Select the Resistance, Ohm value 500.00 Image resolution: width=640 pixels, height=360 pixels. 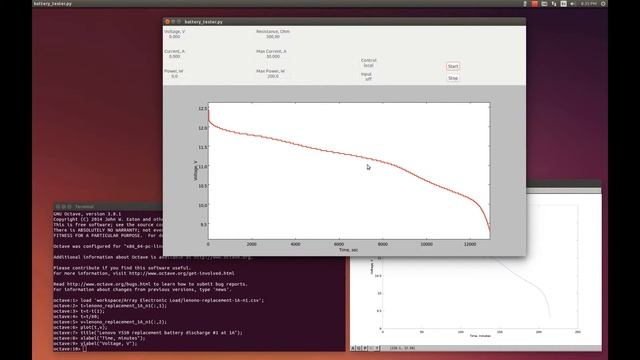[x=273, y=37]
